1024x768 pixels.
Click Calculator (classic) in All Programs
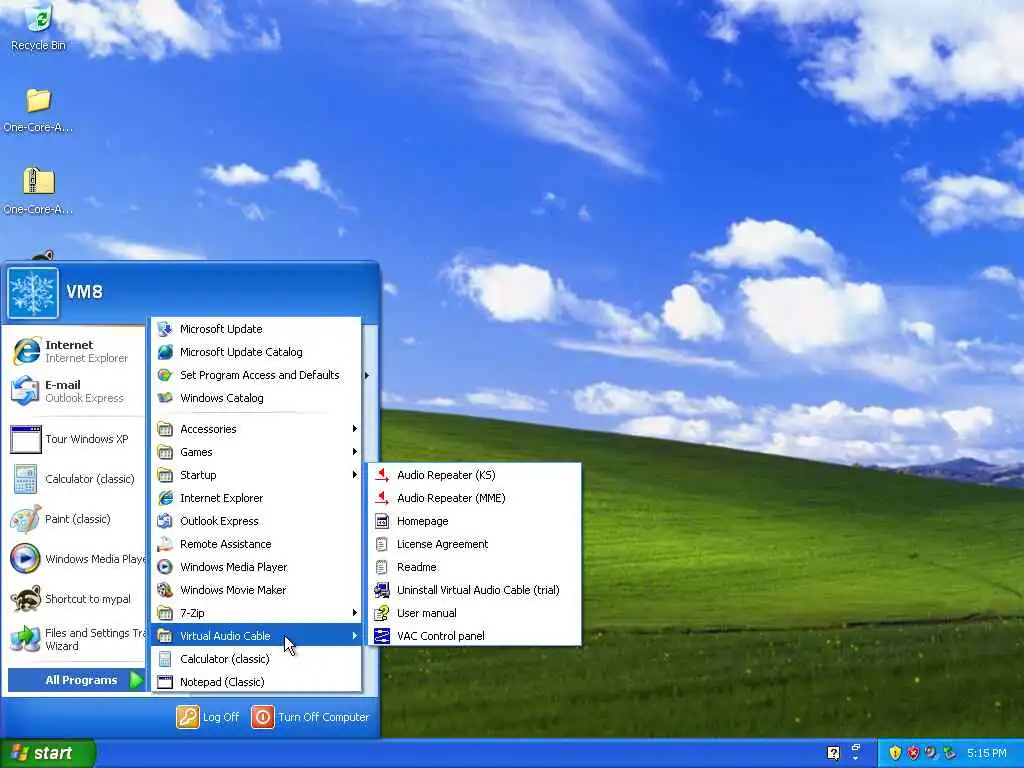point(257,658)
